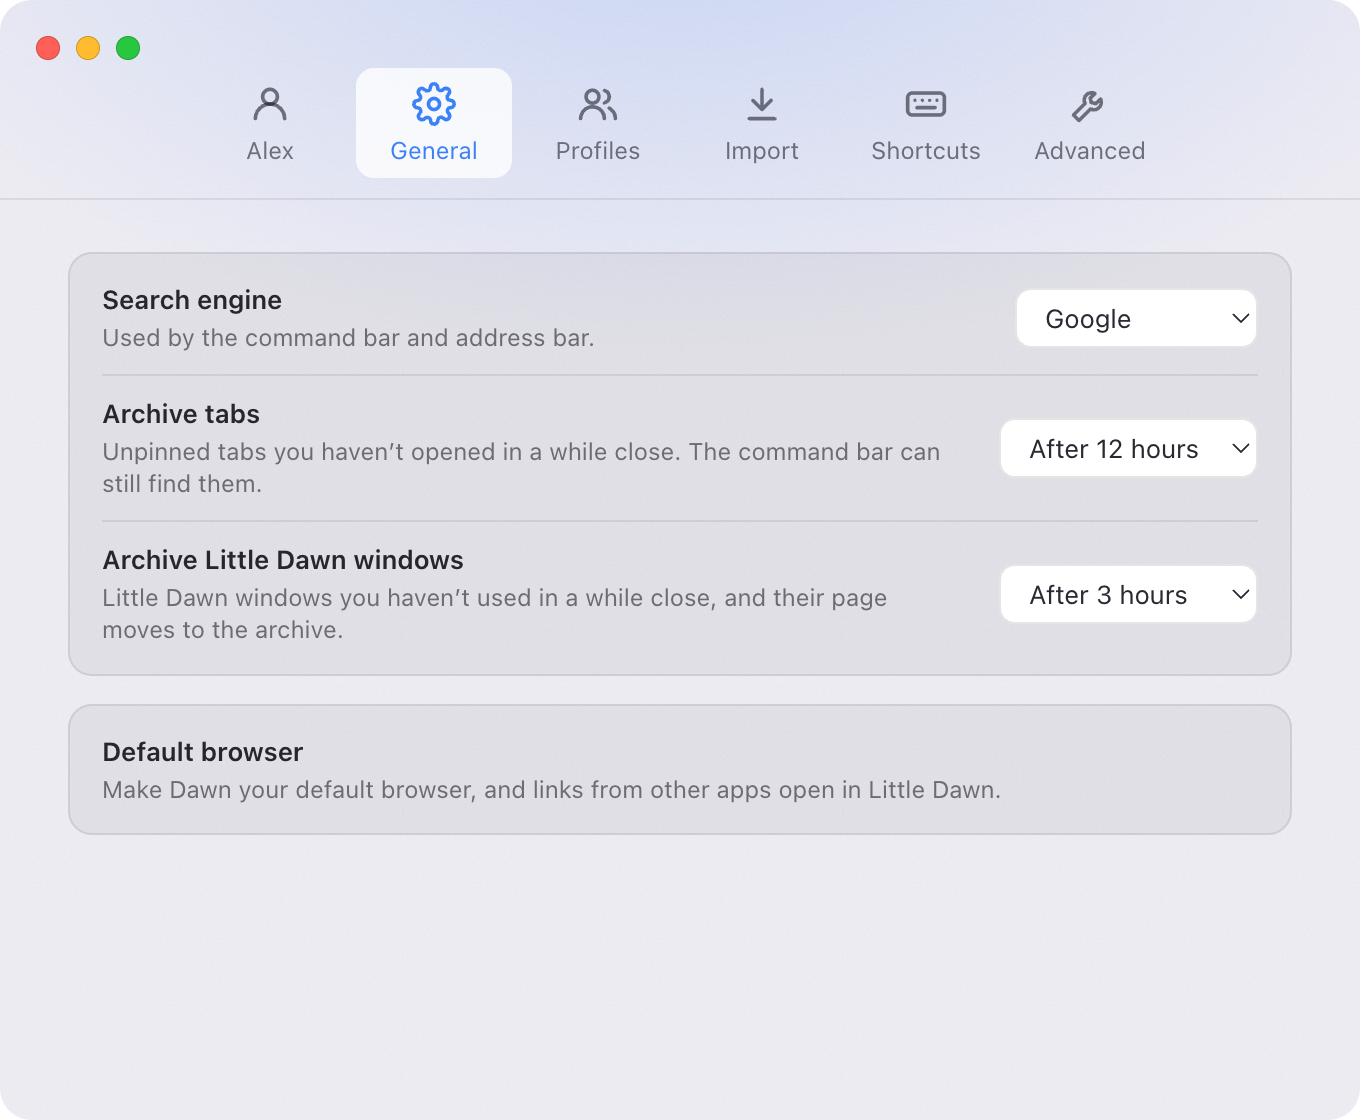Click the 'Make Dawn your default browser' description
1360x1120 pixels.
tap(552, 790)
